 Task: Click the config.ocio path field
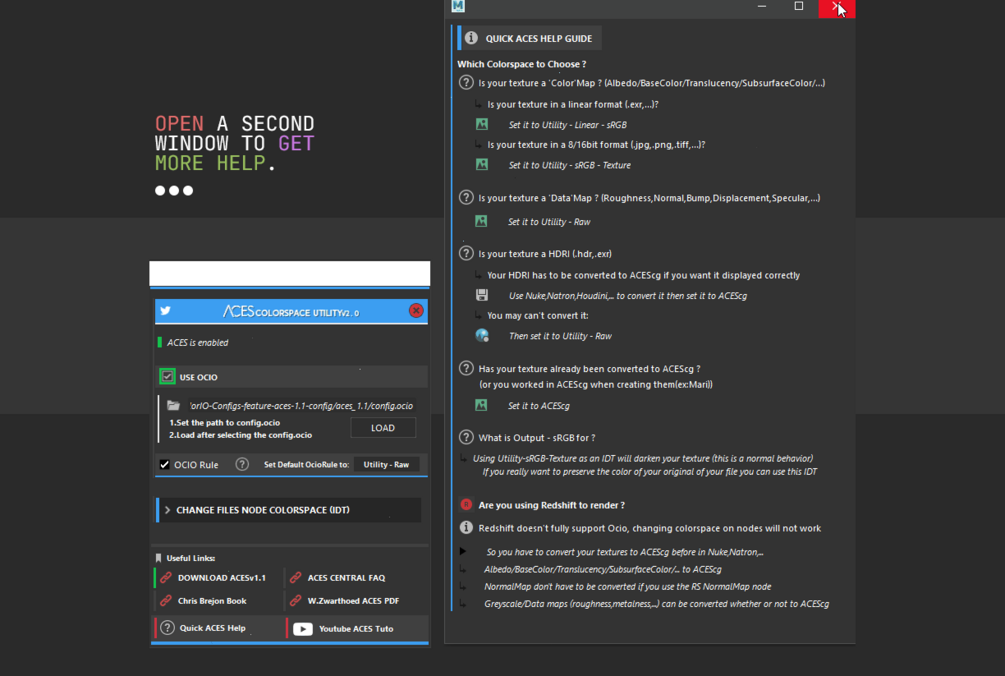(x=301, y=406)
